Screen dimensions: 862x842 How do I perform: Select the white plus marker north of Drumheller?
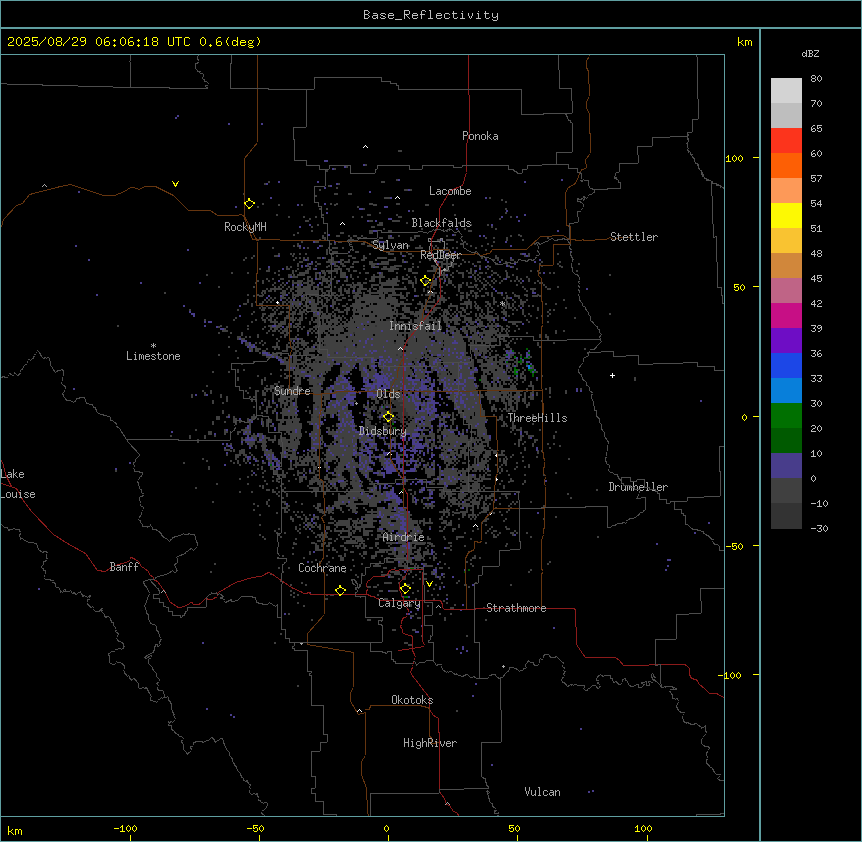click(612, 375)
